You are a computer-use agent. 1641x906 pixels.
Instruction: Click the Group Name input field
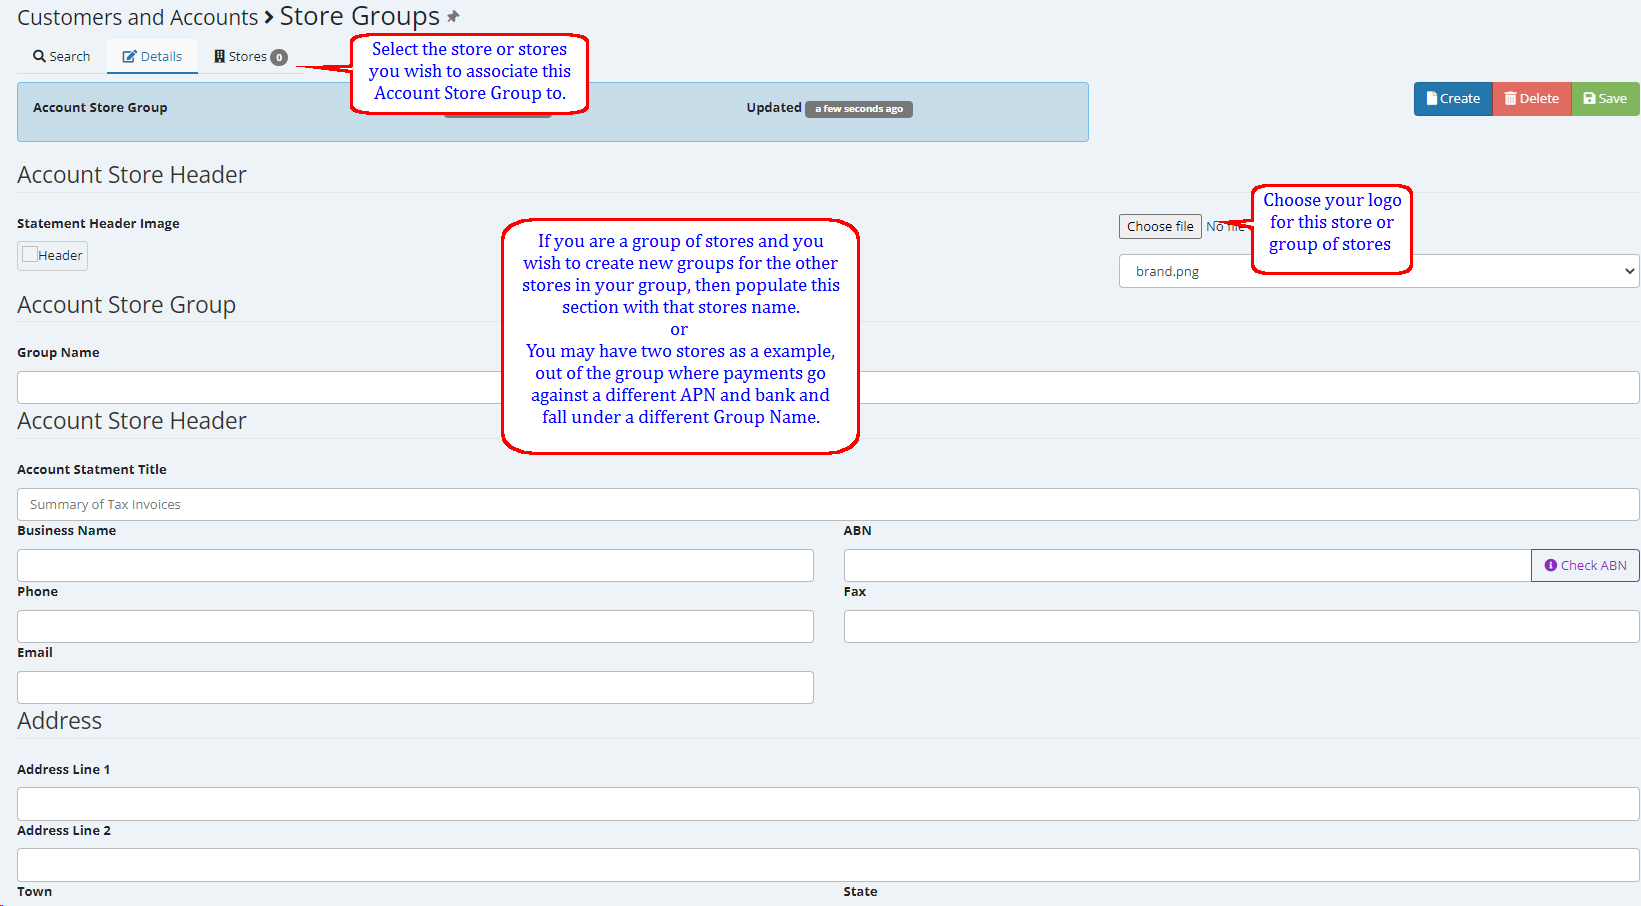pyautogui.click(x=828, y=388)
